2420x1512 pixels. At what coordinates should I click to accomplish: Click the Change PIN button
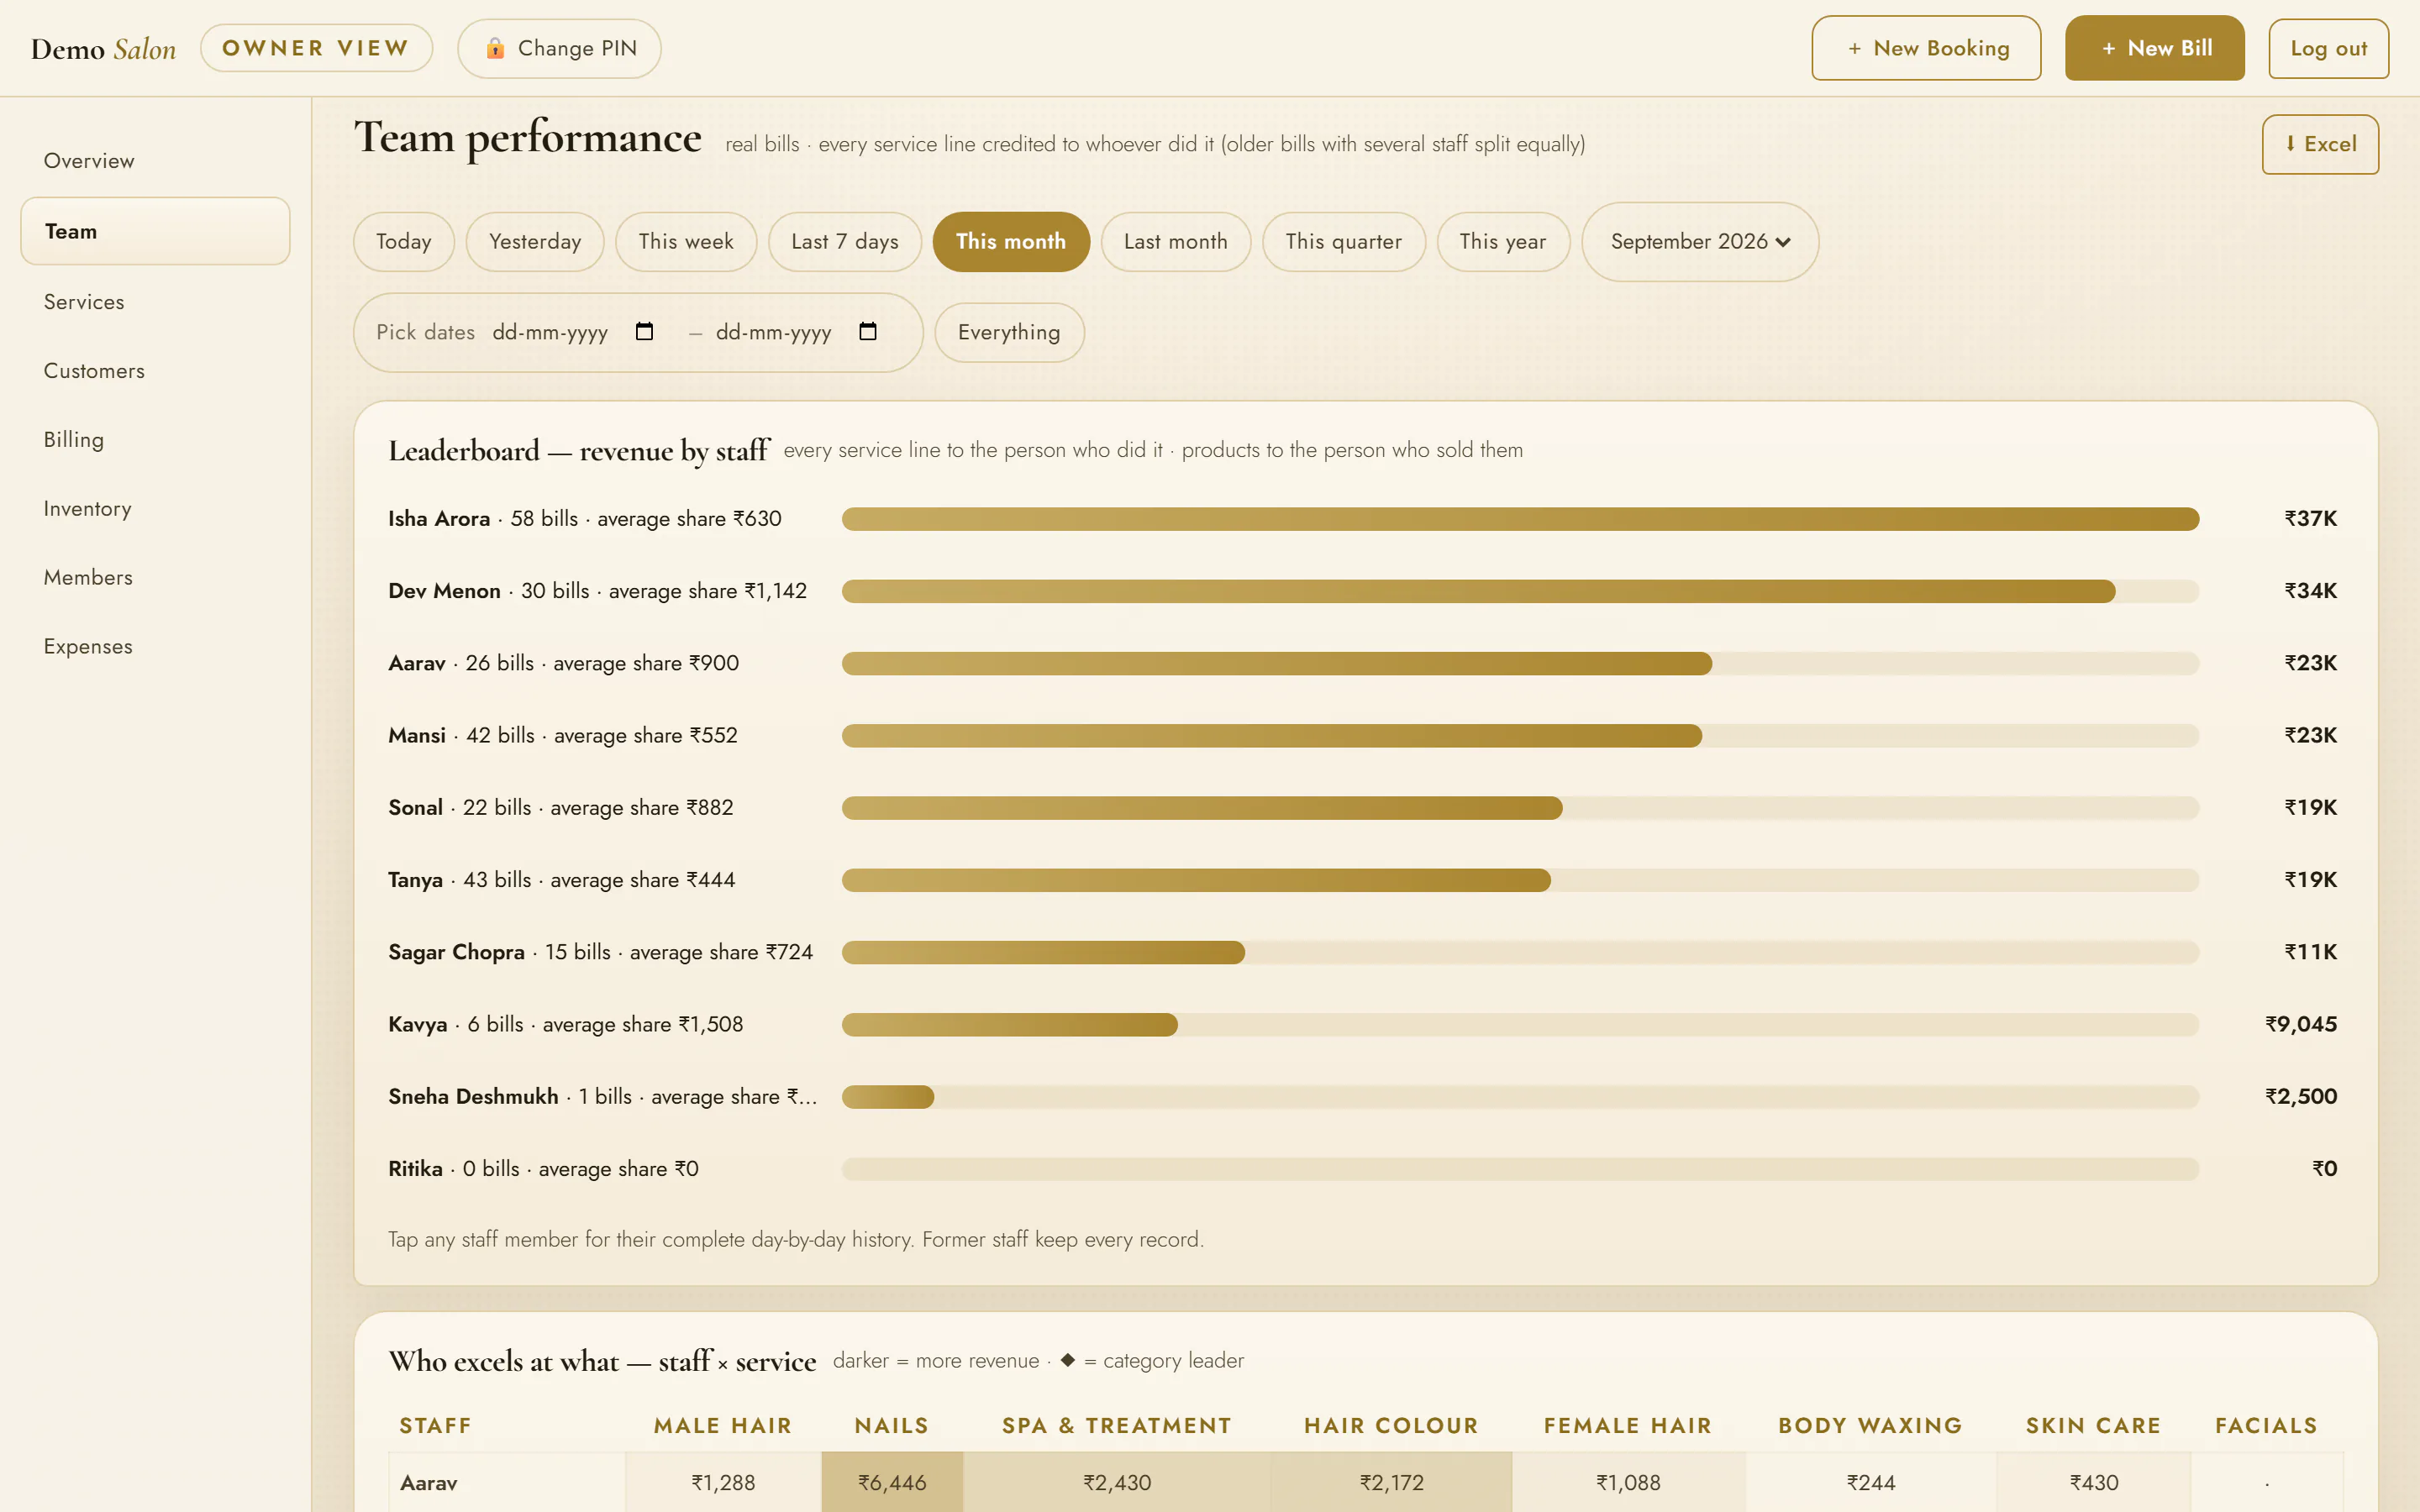pos(559,48)
